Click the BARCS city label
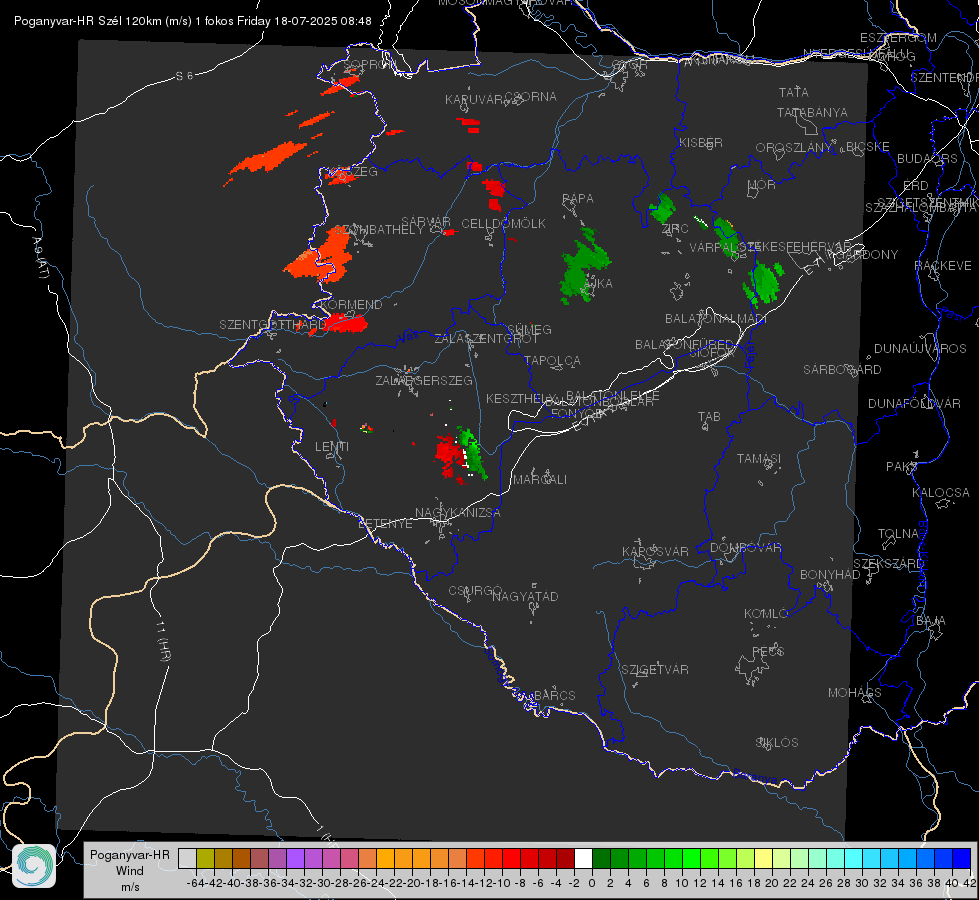Image resolution: width=979 pixels, height=900 pixels. [554, 695]
